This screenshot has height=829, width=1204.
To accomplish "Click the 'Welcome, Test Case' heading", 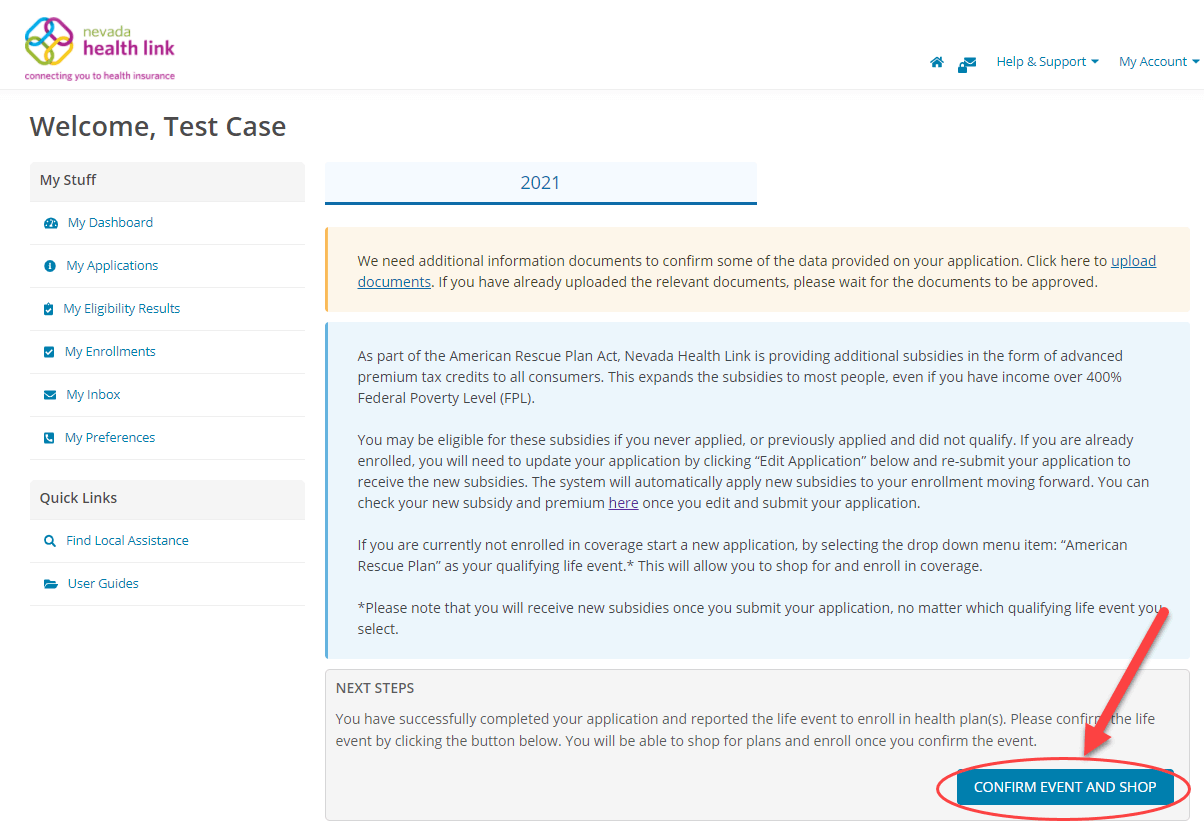I will [x=158, y=126].
